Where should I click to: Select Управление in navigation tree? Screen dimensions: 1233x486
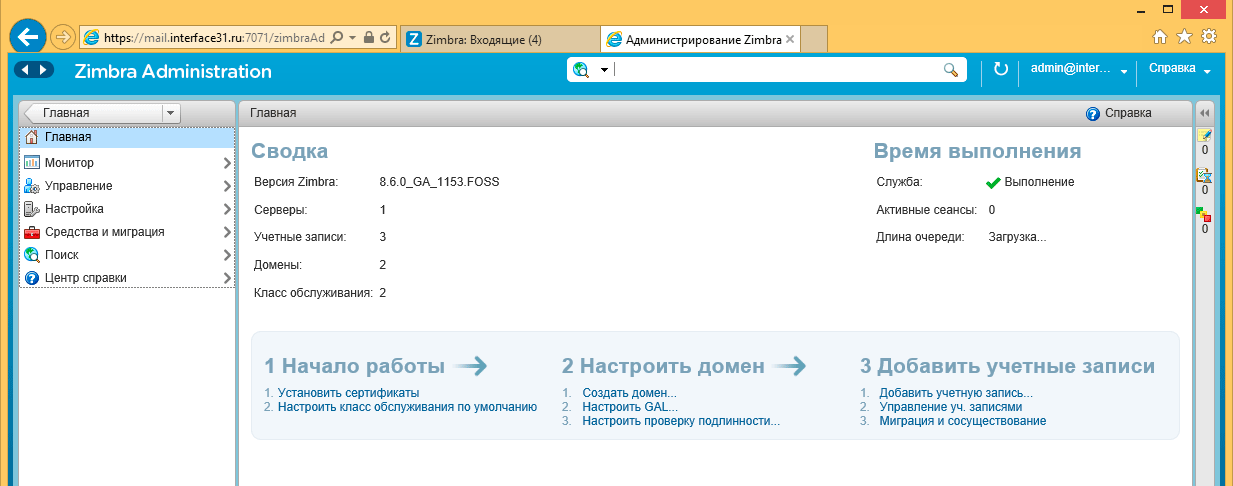126,186
